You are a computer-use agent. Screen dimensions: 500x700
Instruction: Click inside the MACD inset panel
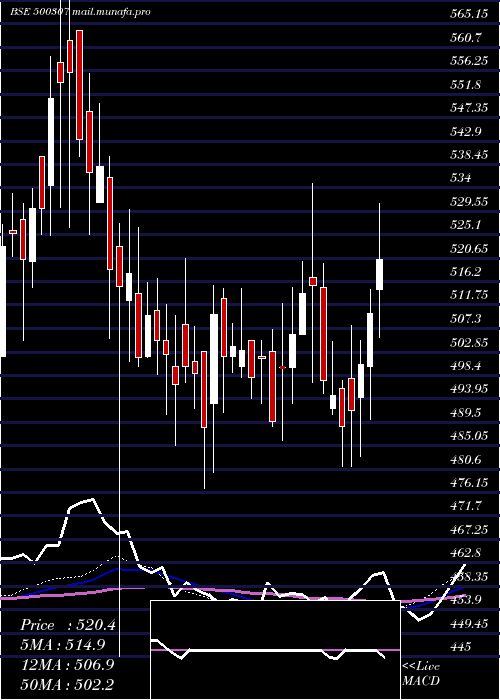(275, 650)
